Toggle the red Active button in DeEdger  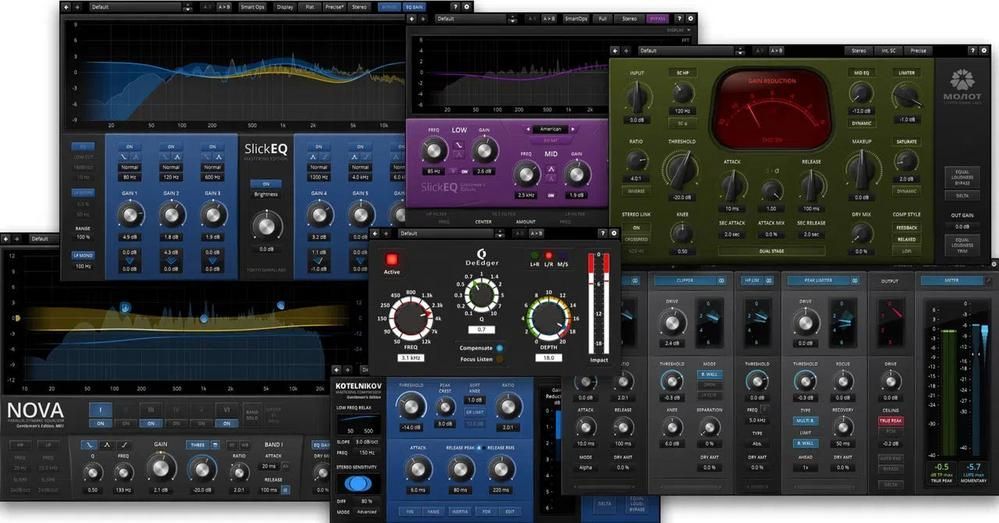click(x=391, y=259)
